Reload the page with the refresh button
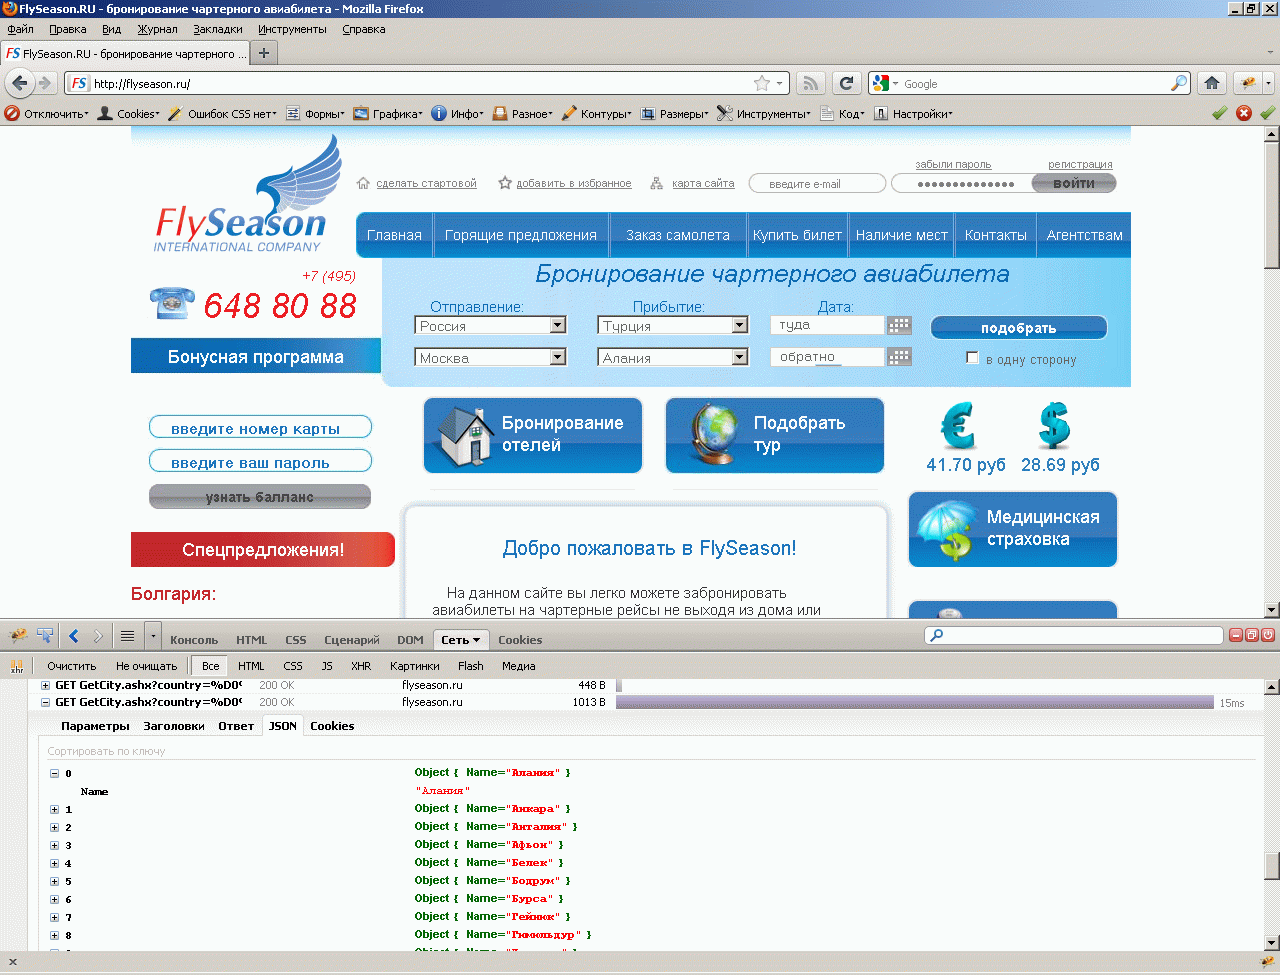Image resolution: width=1280 pixels, height=975 pixels. (x=847, y=83)
